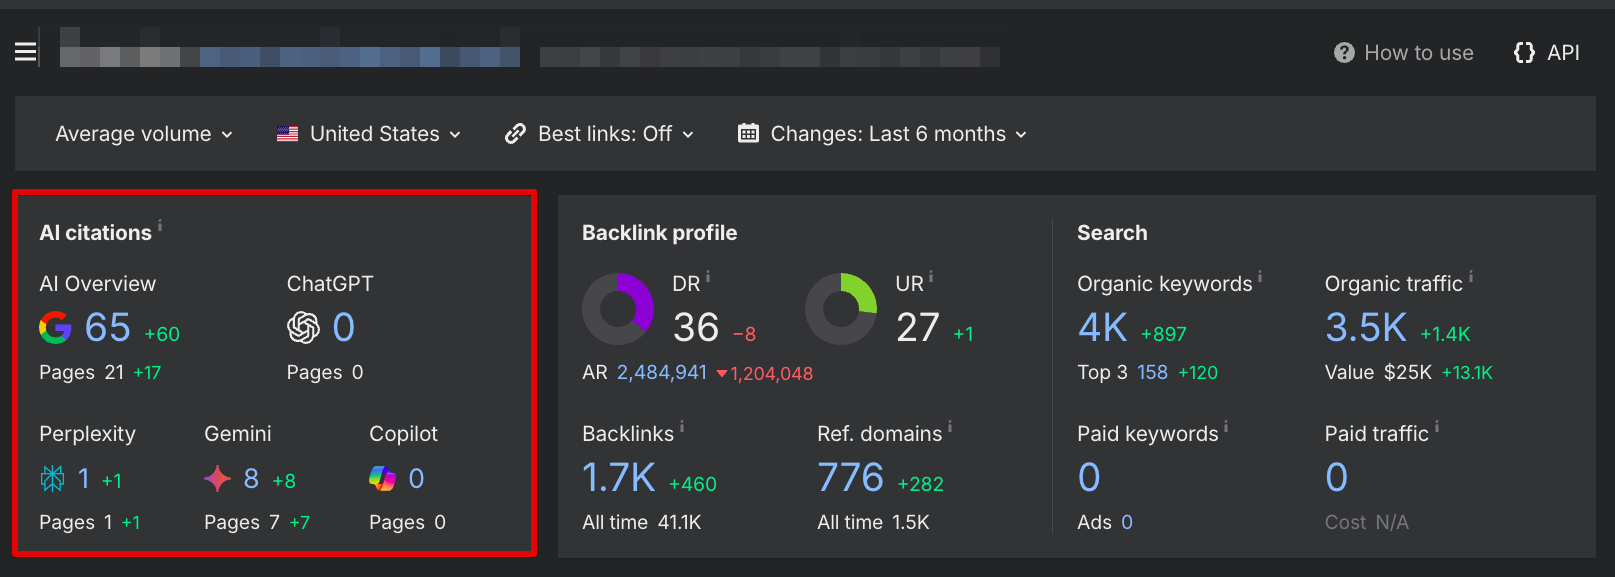Click the United States flag icon
This screenshot has height=577, width=1615.
pyautogui.click(x=287, y=134)
